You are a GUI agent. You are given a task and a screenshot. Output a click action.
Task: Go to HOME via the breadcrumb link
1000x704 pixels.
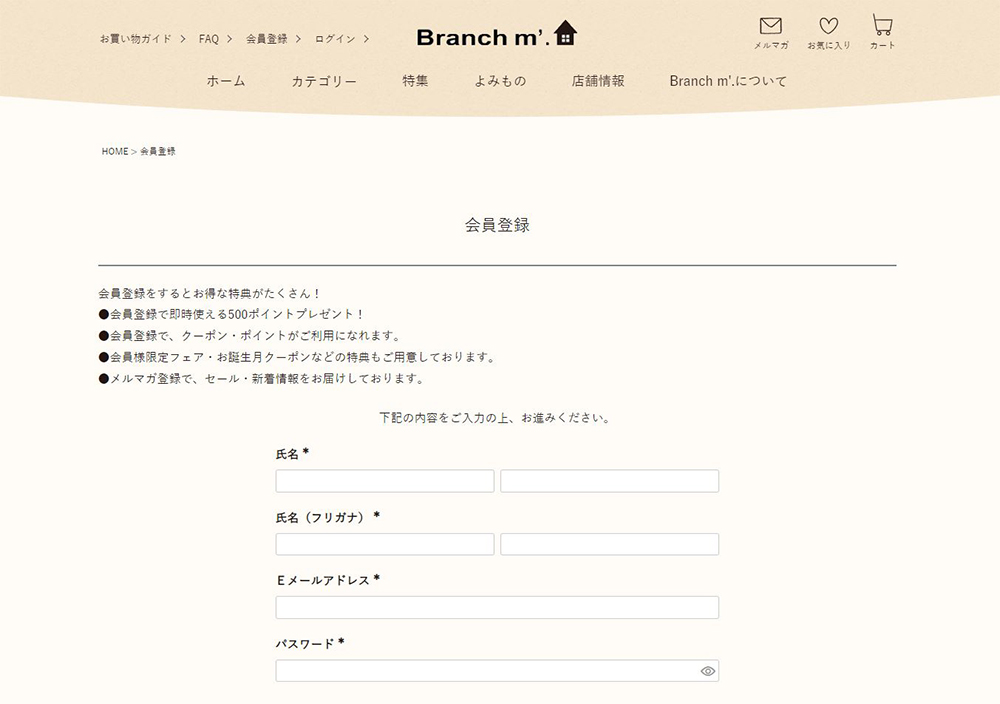pyautogui.click(x=112, y=151)
